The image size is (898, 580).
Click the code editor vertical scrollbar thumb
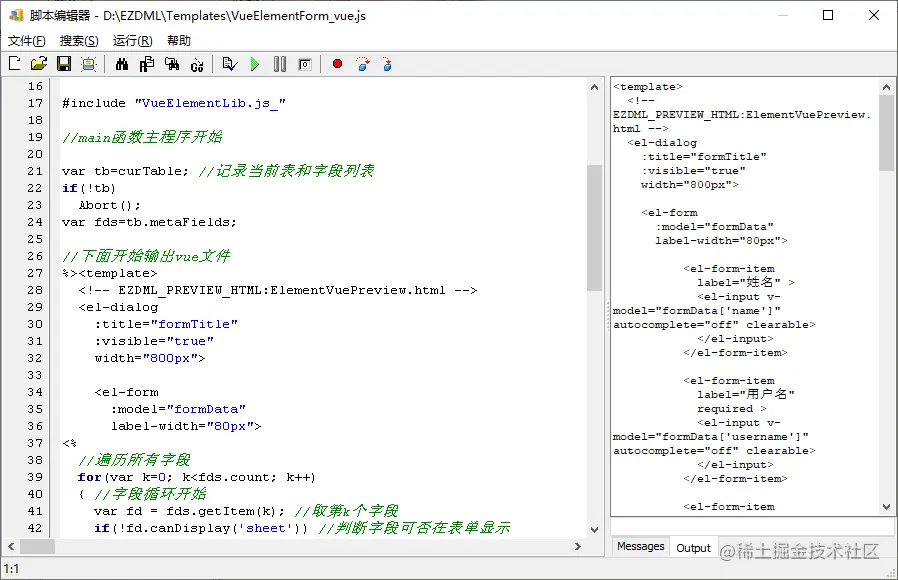pos(594,228)
